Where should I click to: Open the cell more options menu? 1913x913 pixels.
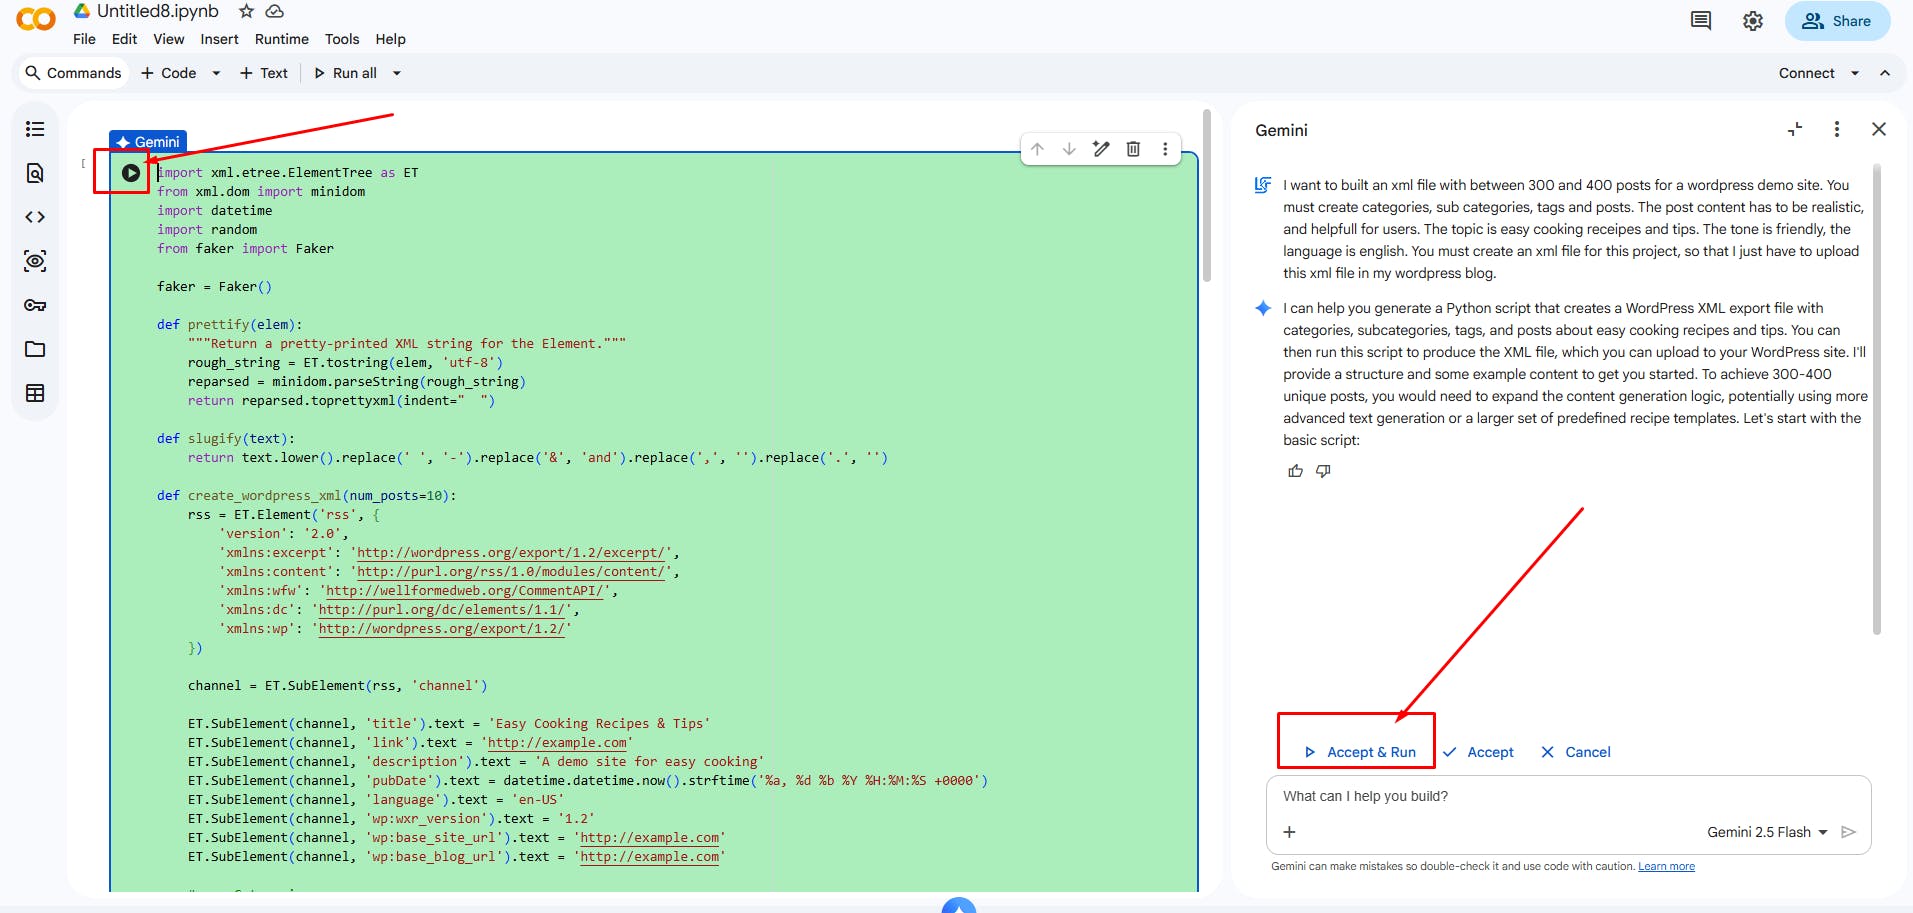1165,149
